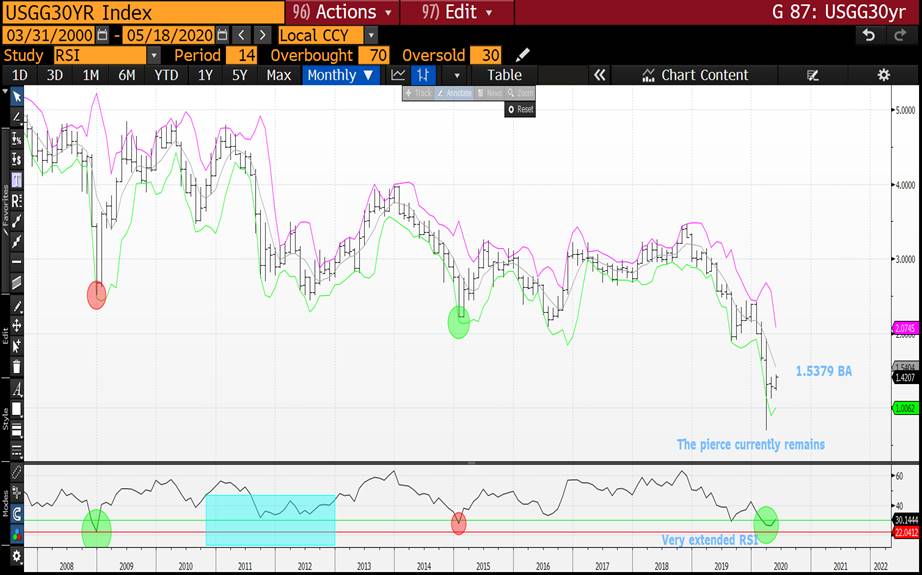
Task: Select the 1Y range tab
Action: point(205,75)
